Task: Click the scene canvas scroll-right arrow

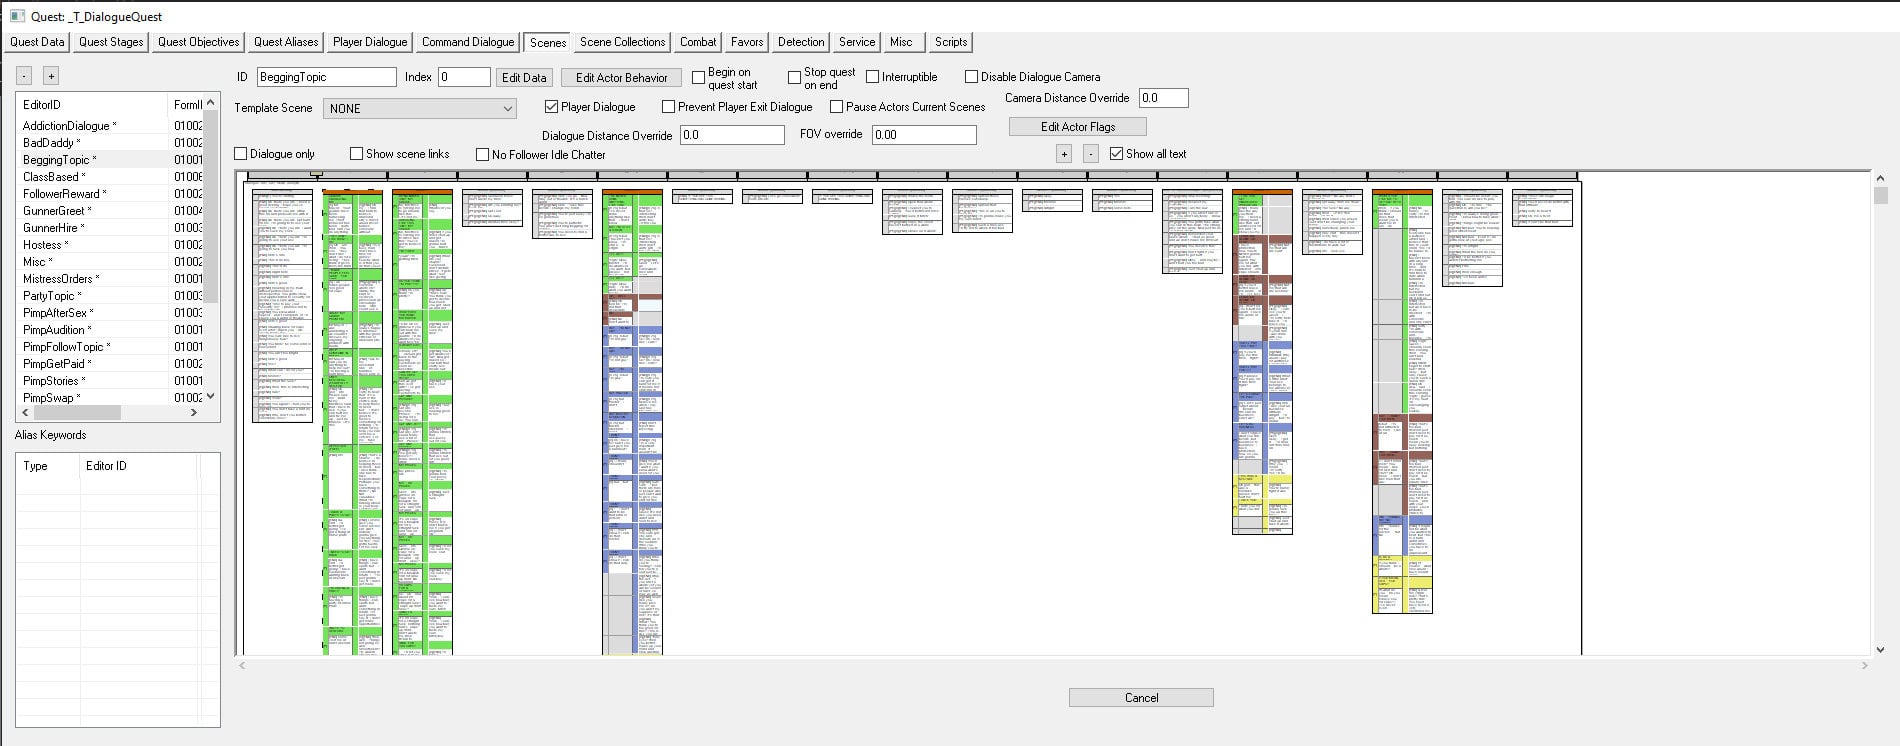Action: [x=1864, y=665]
